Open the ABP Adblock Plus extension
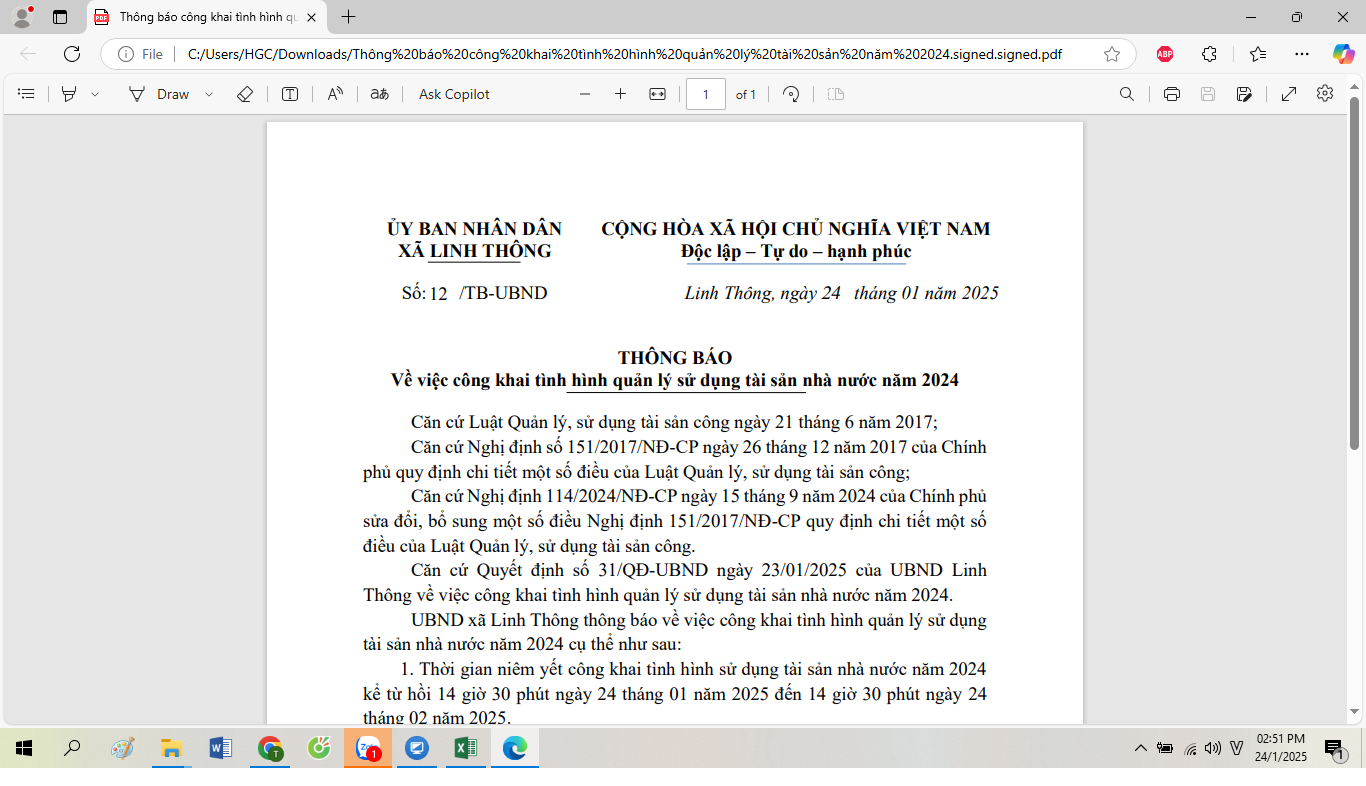The width and height of the screenshot is (1366, 786). click(x=1165, y=54)
